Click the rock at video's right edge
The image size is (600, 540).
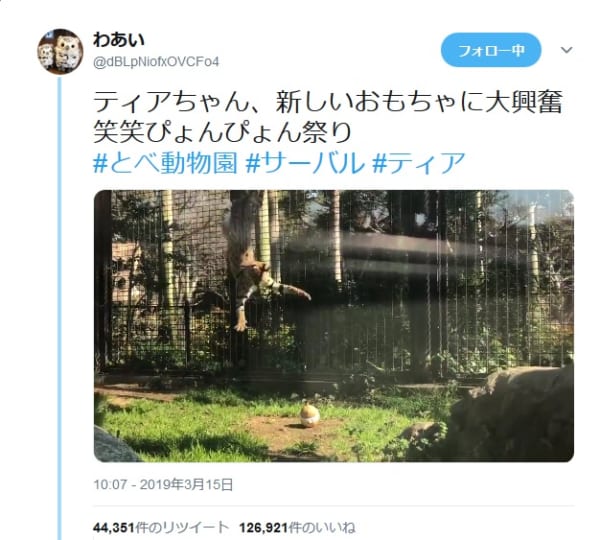(x=513, y=413)
